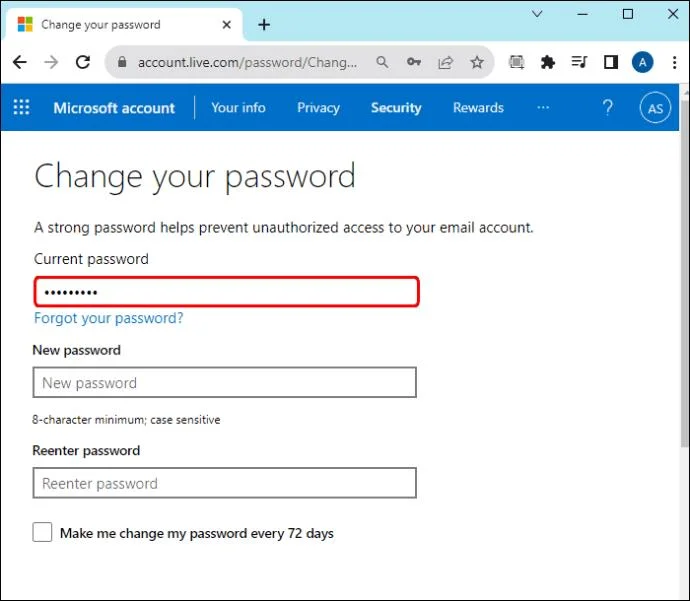Maximize the browser window
This screenshot has width=690, height=601.
628,14
